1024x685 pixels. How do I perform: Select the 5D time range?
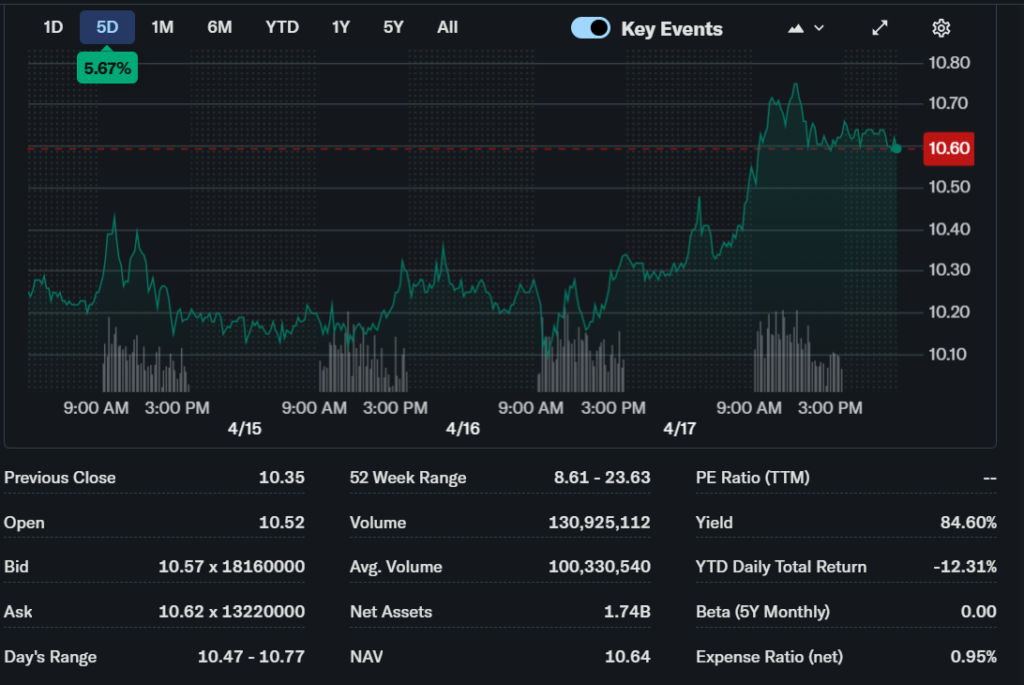[x=107, y=27]
